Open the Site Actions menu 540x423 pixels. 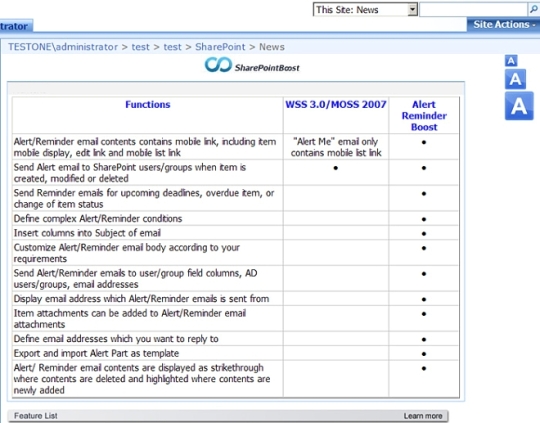(503, 24)
